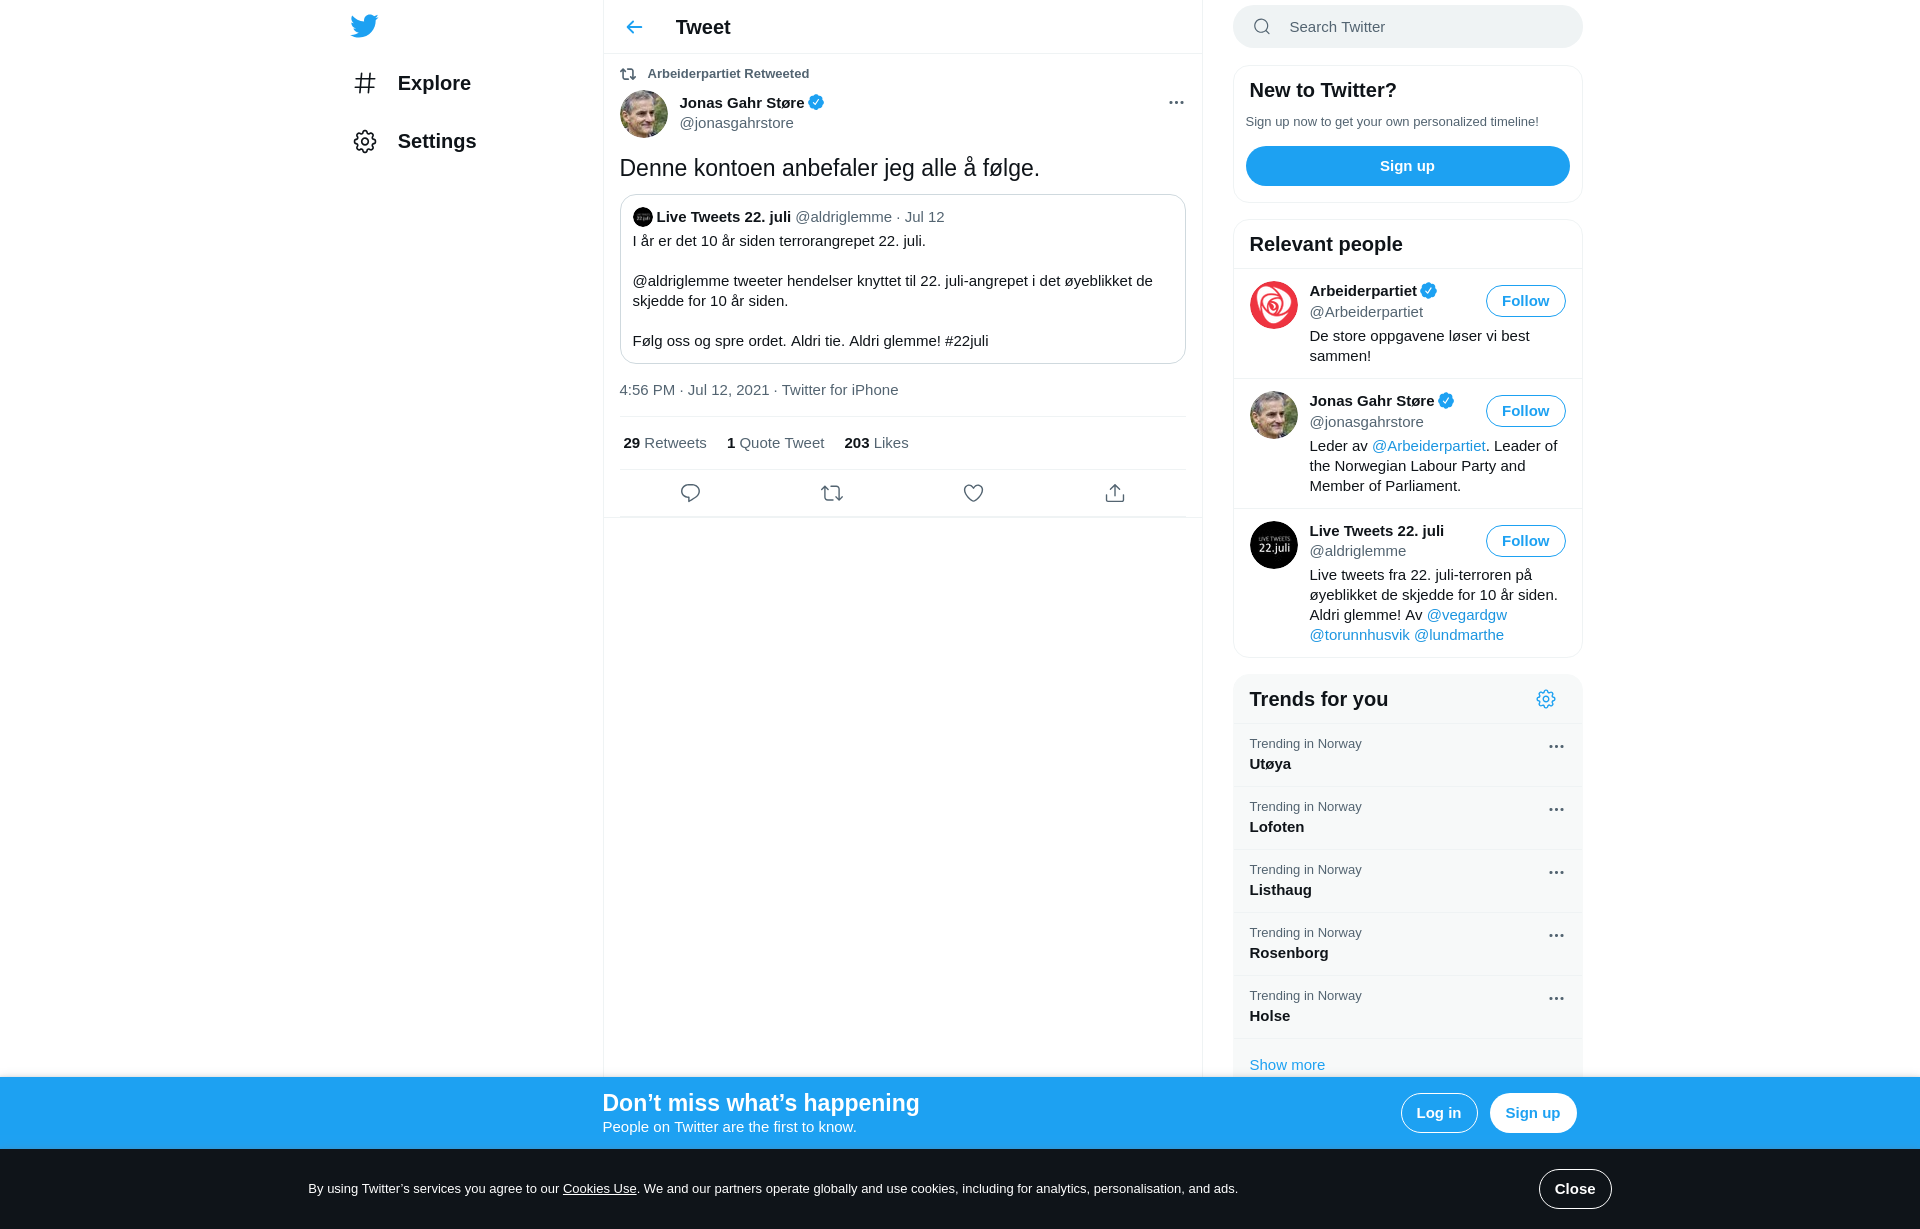Open more options for the Utøya trend

(x=1556, y=747)
